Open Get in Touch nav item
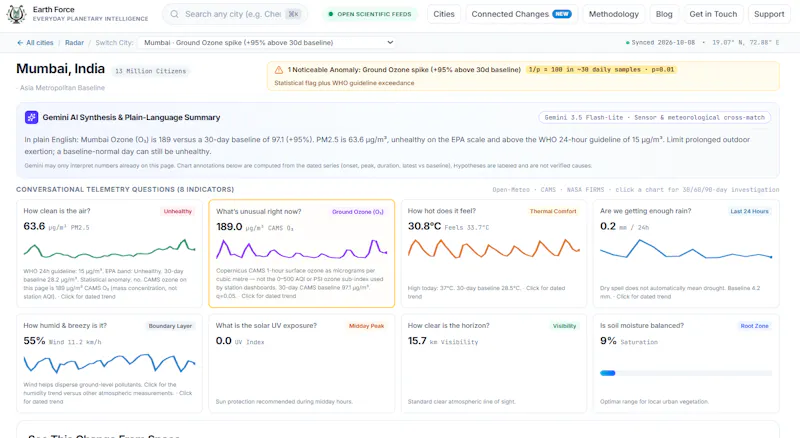The image size is (800, 438). (713, 14)
